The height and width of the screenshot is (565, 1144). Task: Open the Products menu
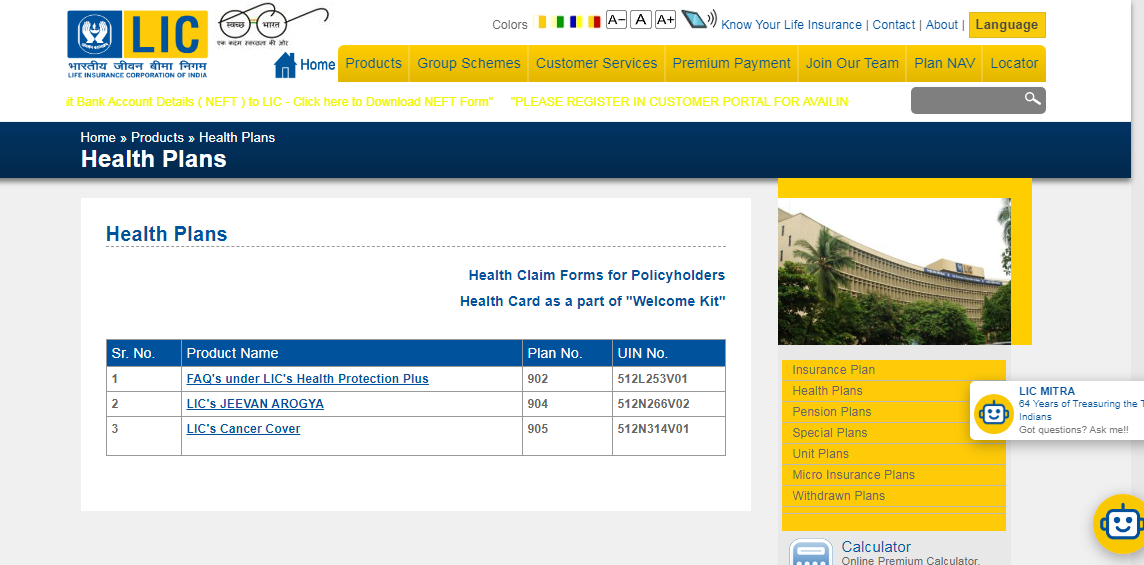pyautogui.click(x=374, y=64)
